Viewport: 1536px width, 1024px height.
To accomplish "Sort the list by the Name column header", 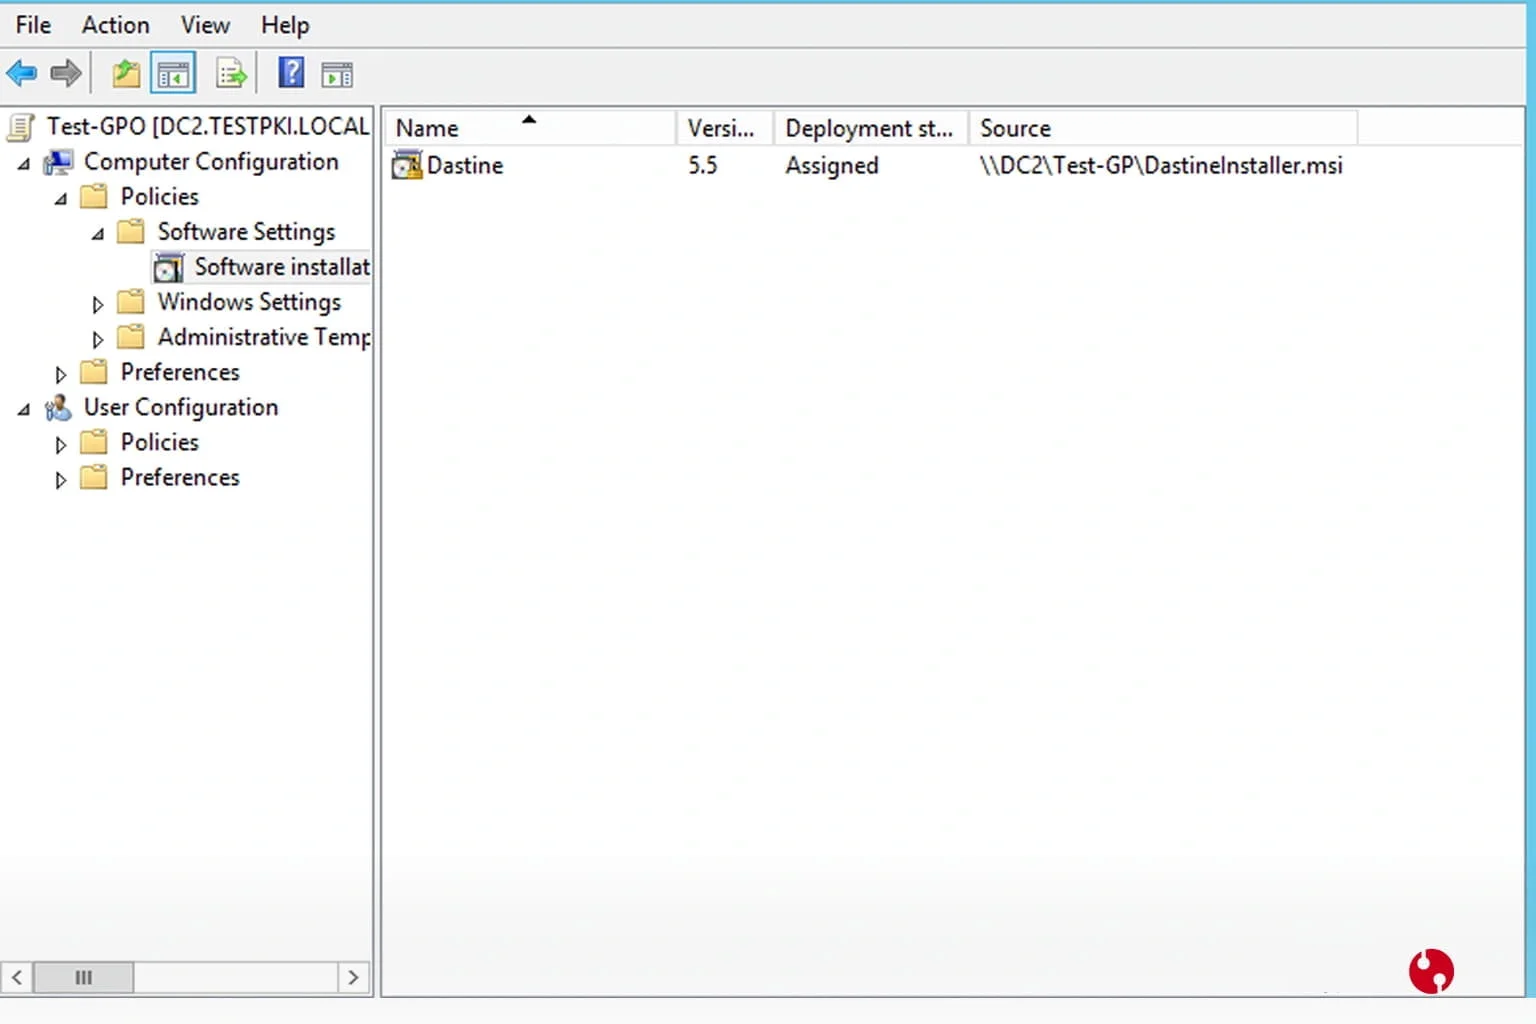I will click(530, 128).
